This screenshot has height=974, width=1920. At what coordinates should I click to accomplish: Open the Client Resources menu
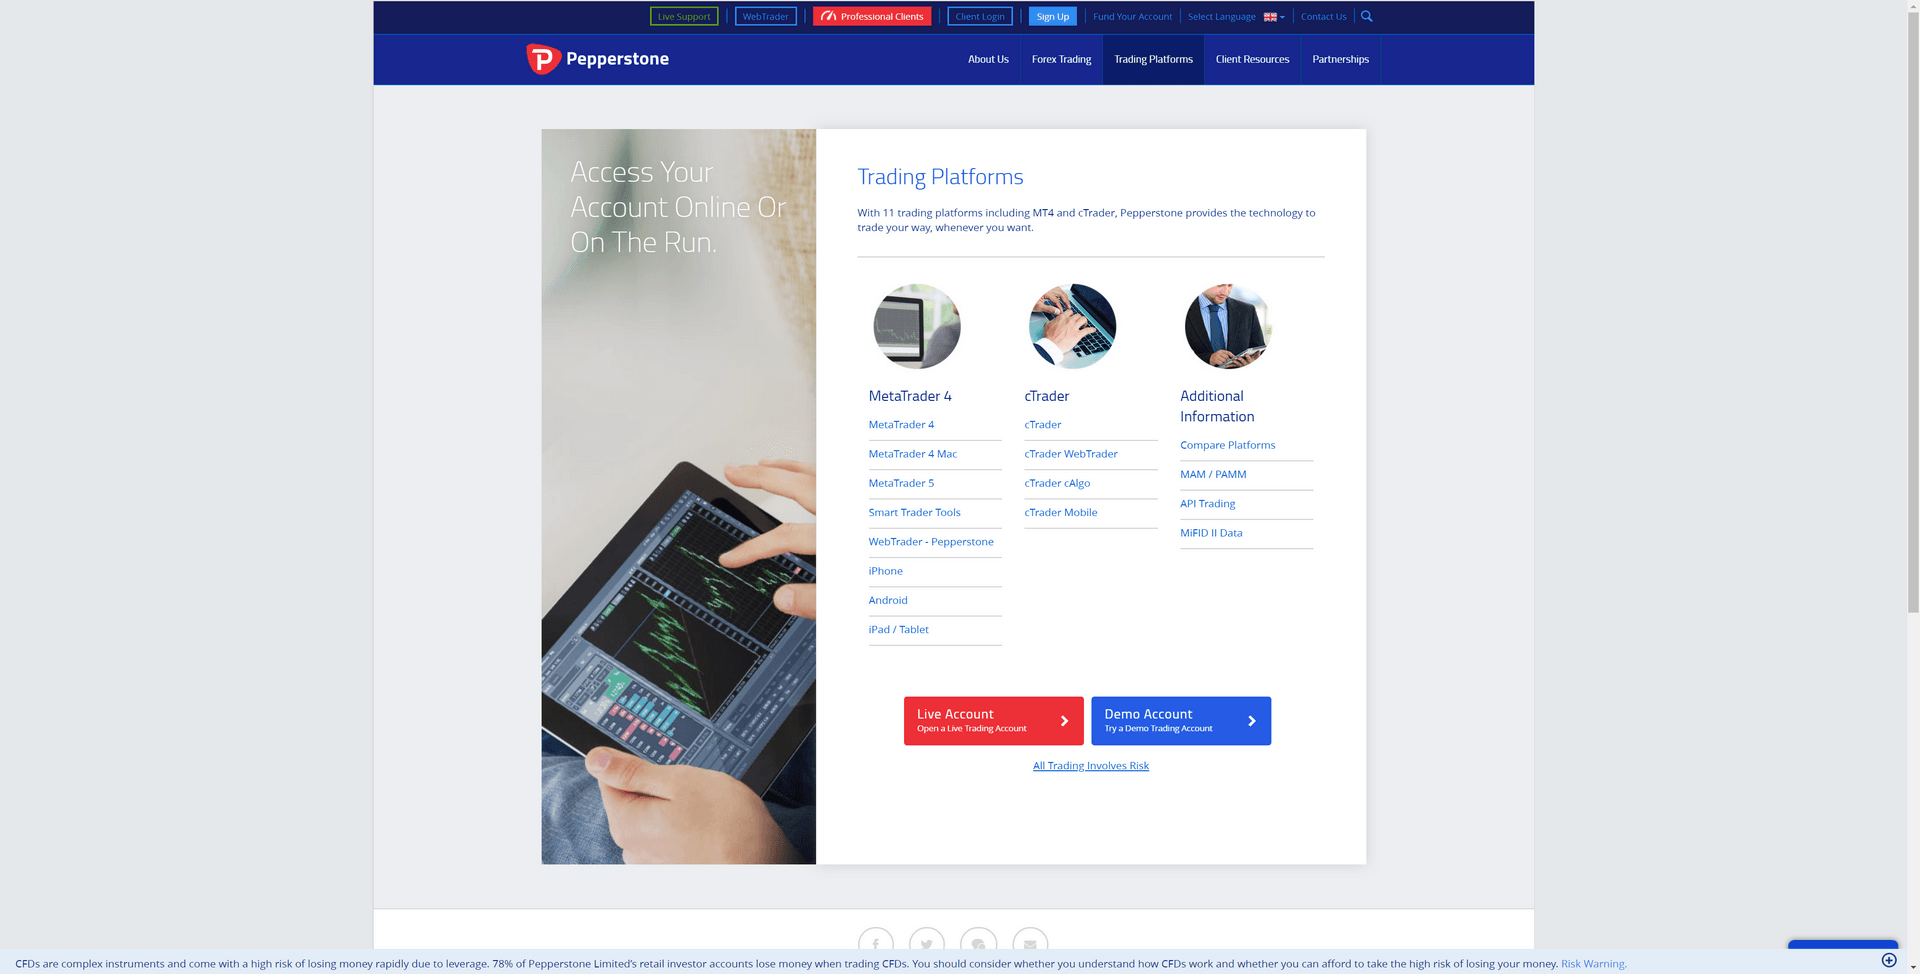click(x=1252, y=59)
